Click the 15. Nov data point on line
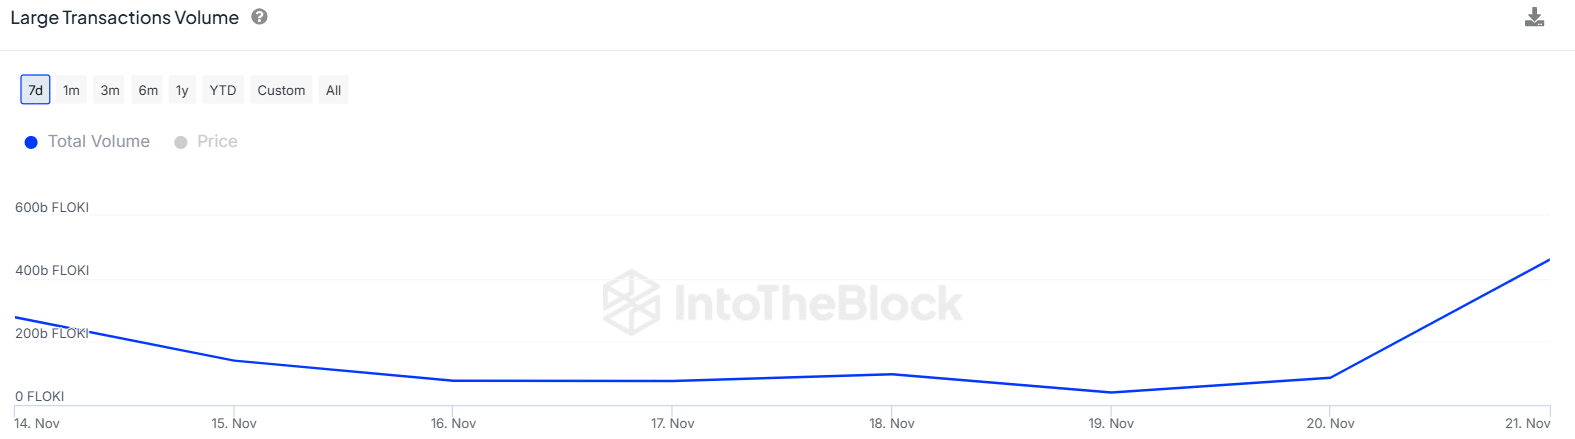The width and height of the screenshot is (1575, 439). click(234, 360)
